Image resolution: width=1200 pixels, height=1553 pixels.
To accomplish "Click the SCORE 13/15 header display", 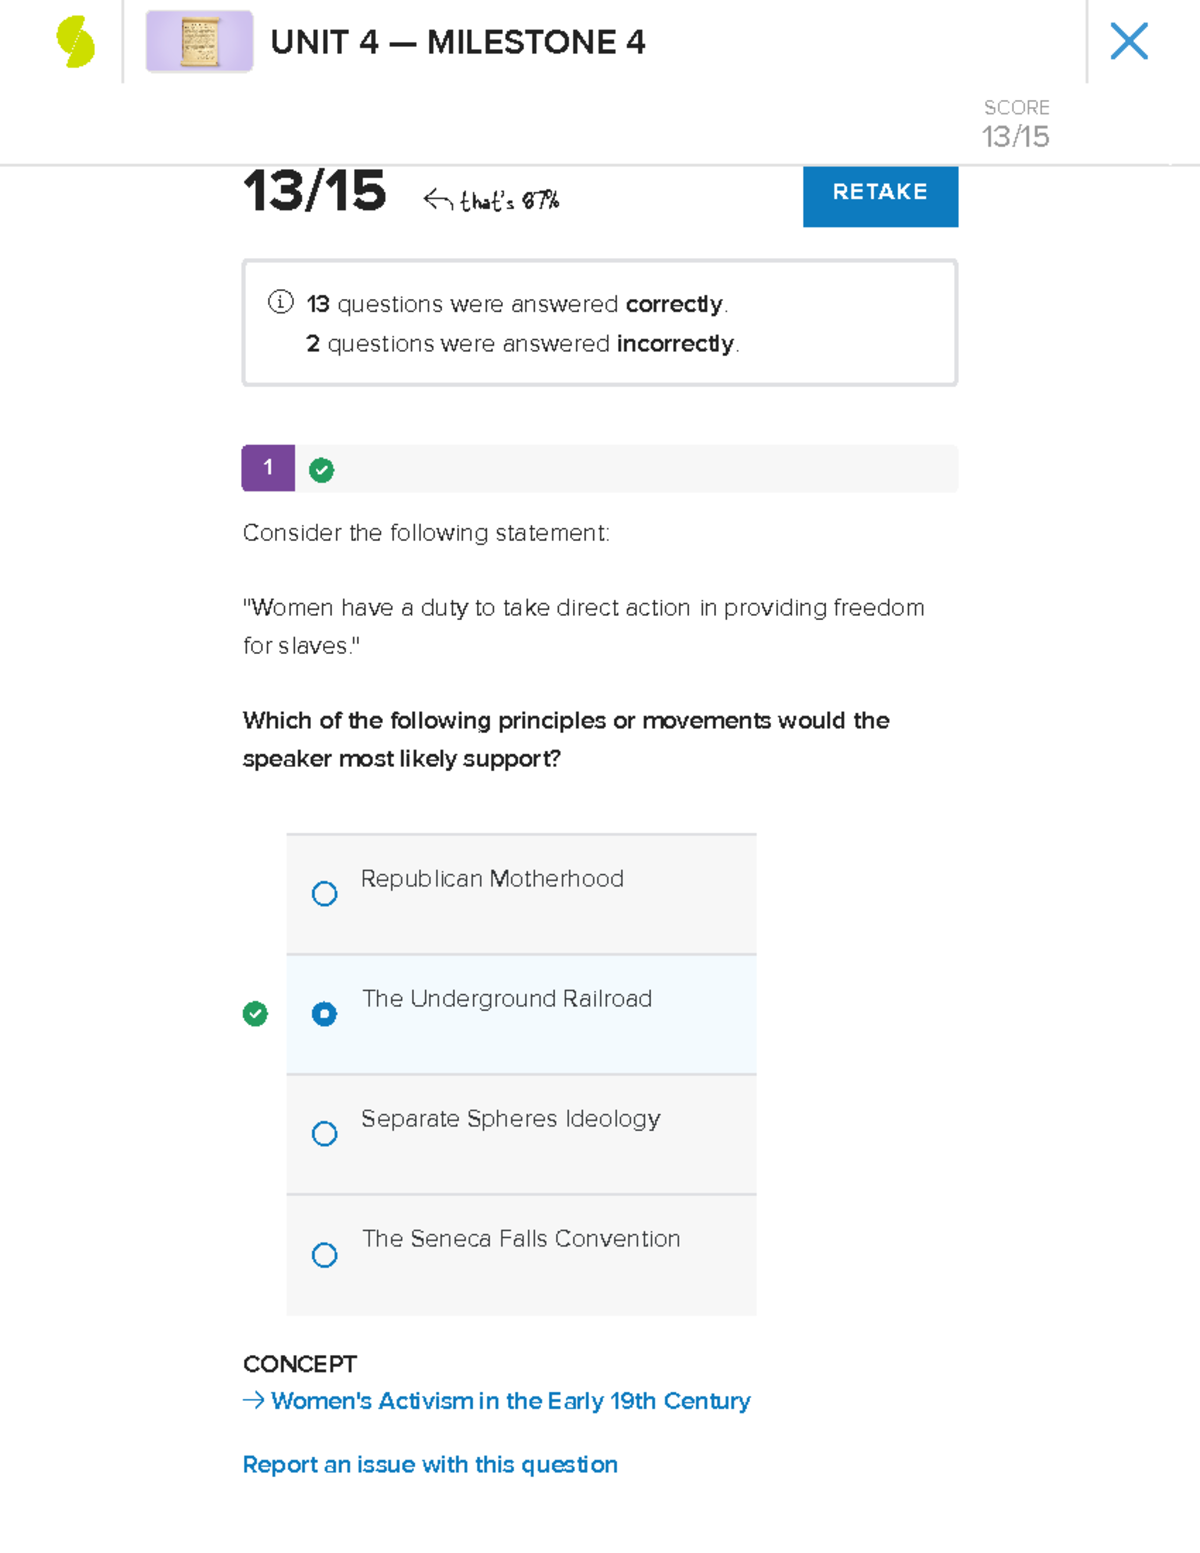I will coord(1015,122).
